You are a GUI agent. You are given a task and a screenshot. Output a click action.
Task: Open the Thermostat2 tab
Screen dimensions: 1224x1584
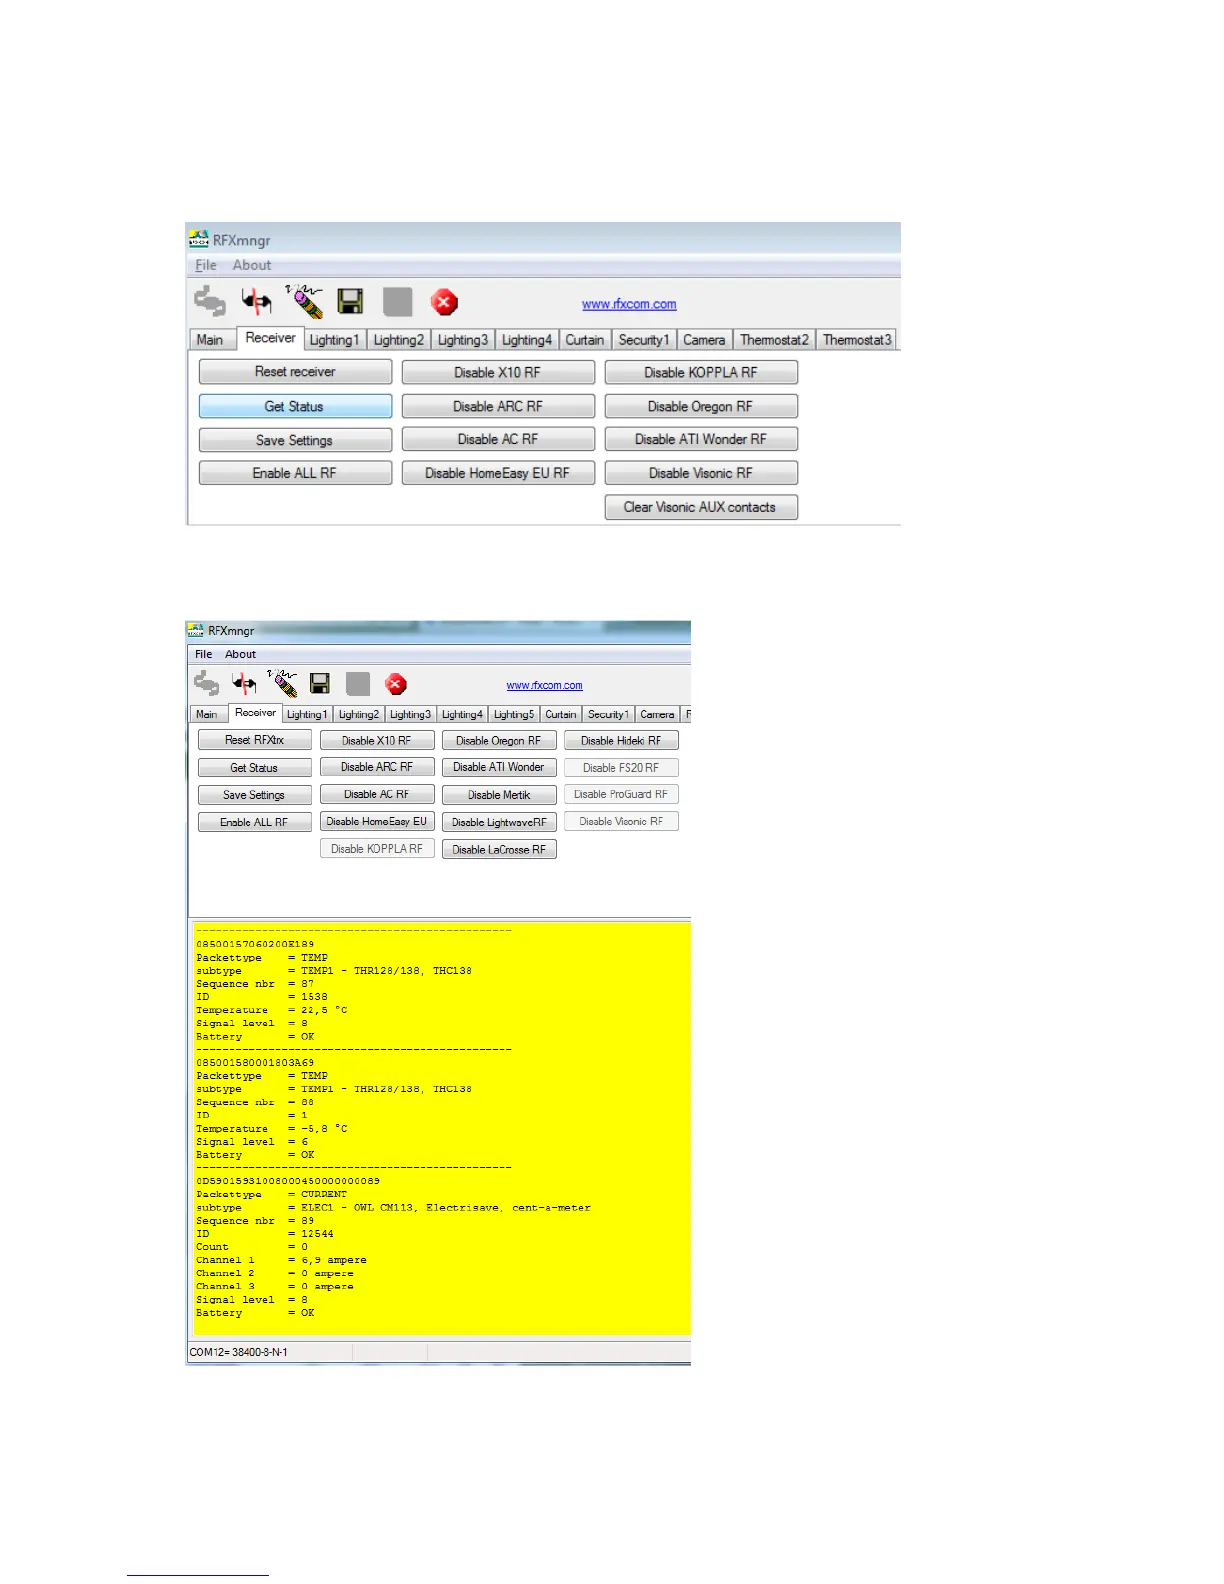coord(774,340)
